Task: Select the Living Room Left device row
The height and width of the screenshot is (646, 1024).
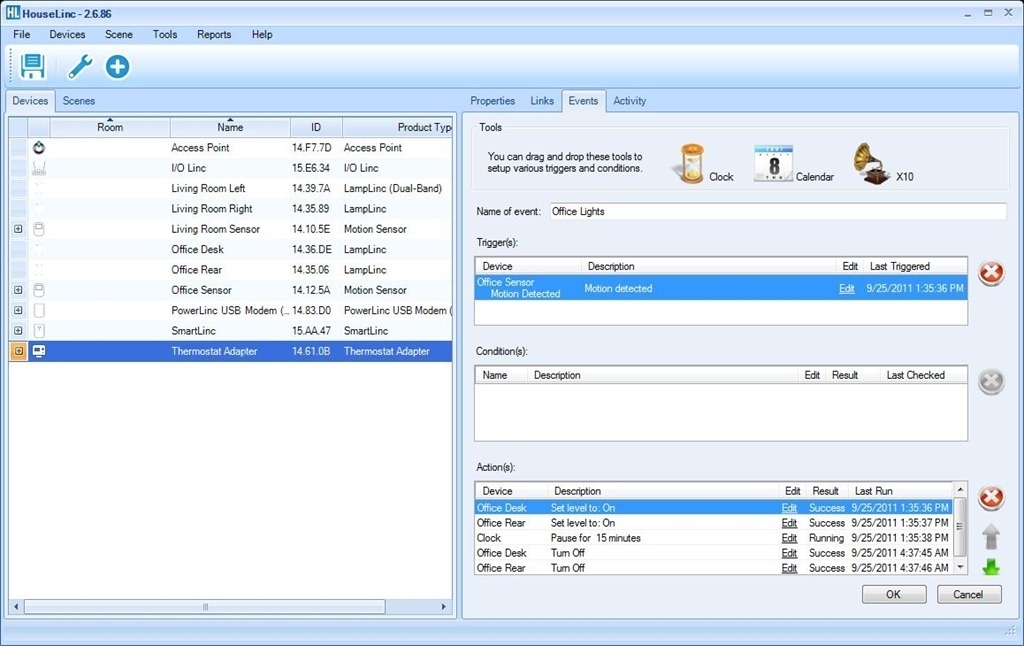Action: click(x=230, y=188)
